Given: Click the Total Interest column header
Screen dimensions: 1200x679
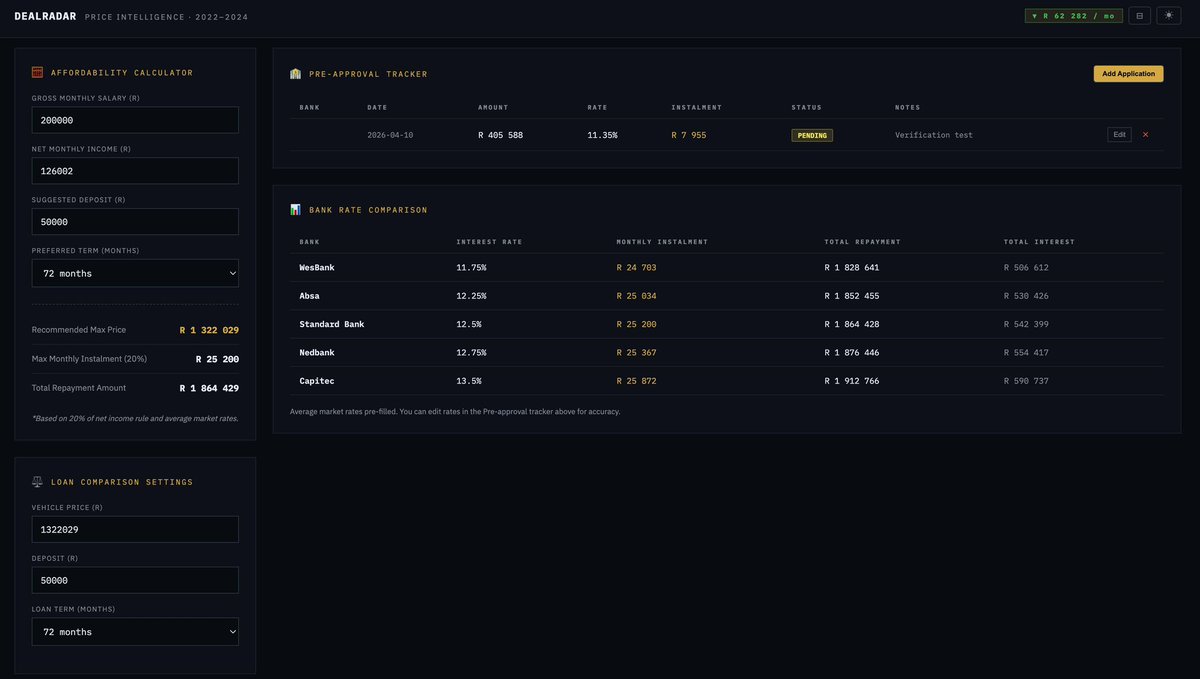Looking at the screenshot, I should [x=1040, y=242].
